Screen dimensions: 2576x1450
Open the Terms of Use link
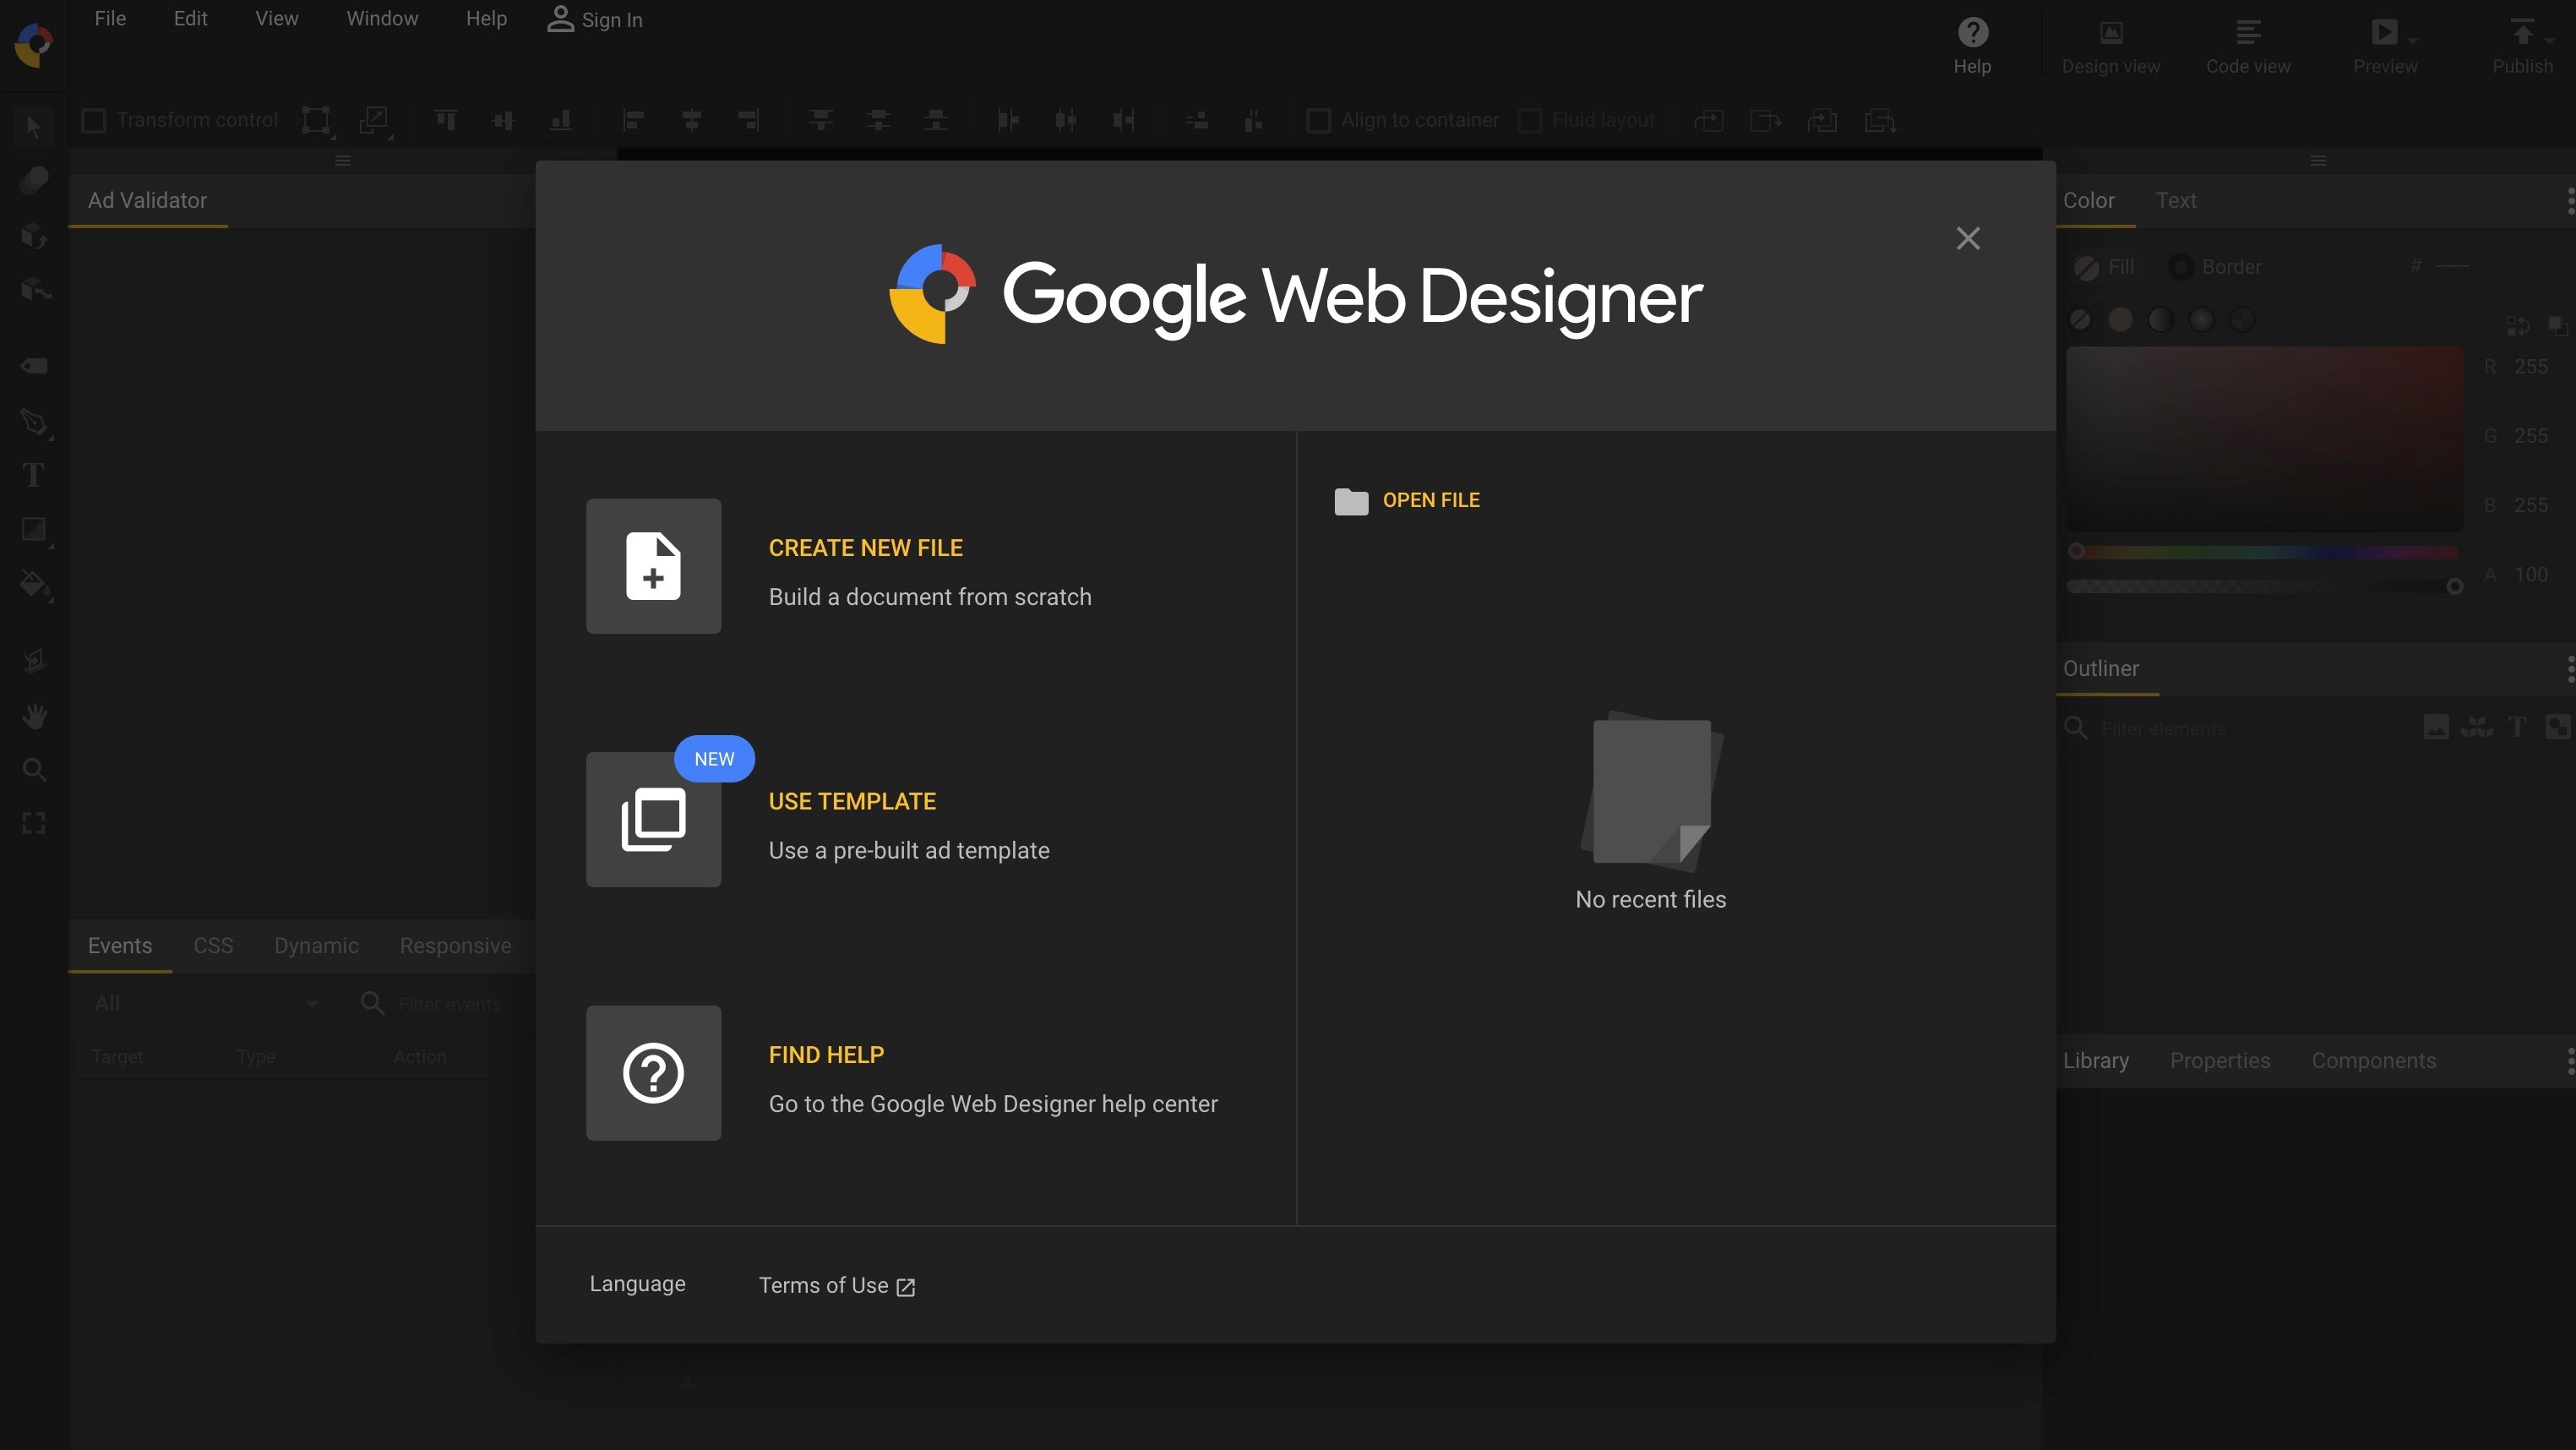(837, 1285)
